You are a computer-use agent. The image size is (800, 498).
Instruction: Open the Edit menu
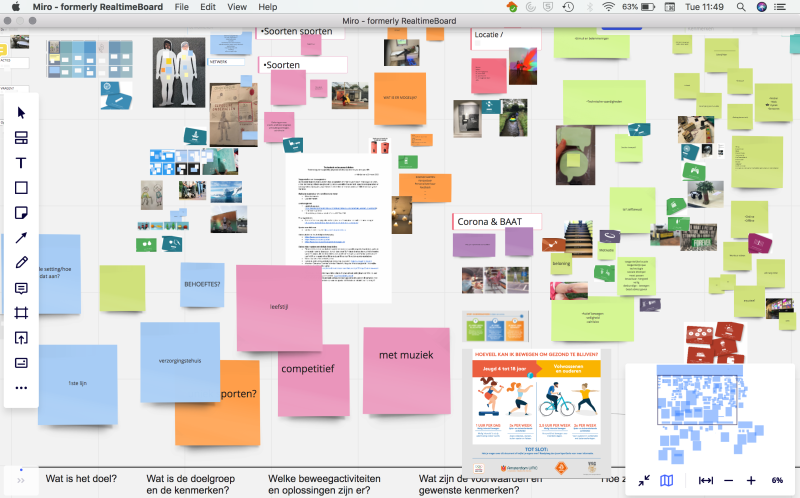(x=208, y=7)
